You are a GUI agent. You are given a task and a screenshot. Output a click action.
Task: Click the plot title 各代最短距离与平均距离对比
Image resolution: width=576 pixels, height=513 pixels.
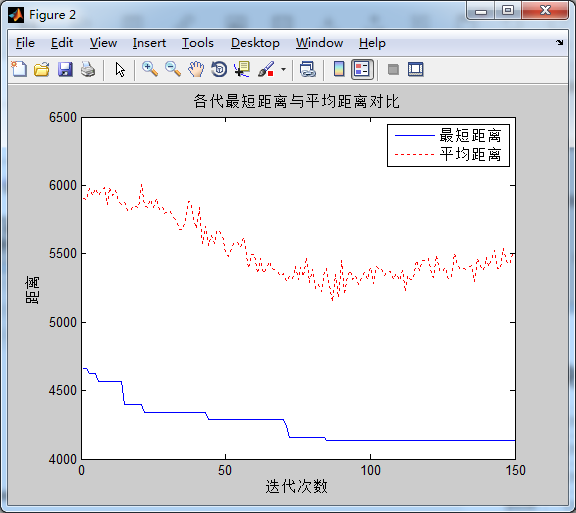pos(296,101)
